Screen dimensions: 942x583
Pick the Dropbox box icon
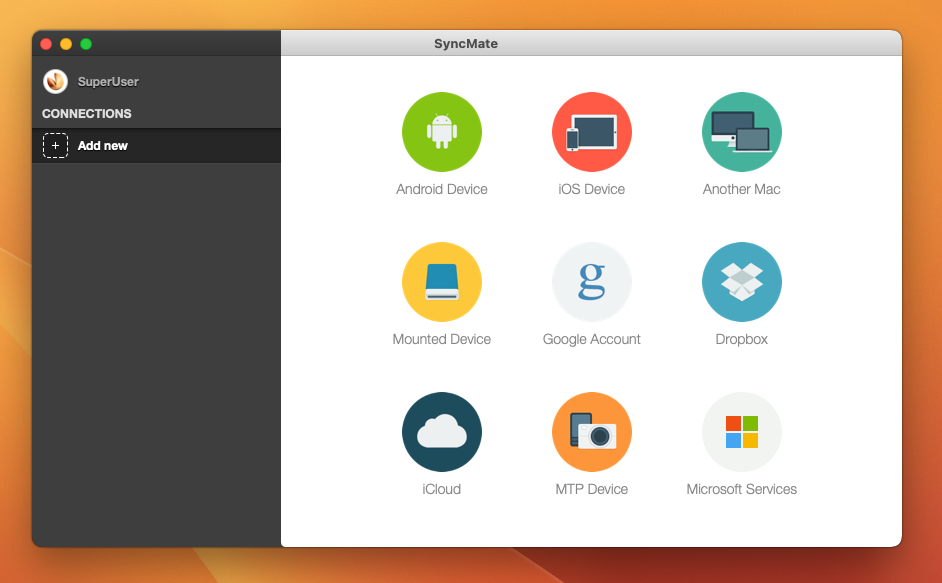coord(741,282)
